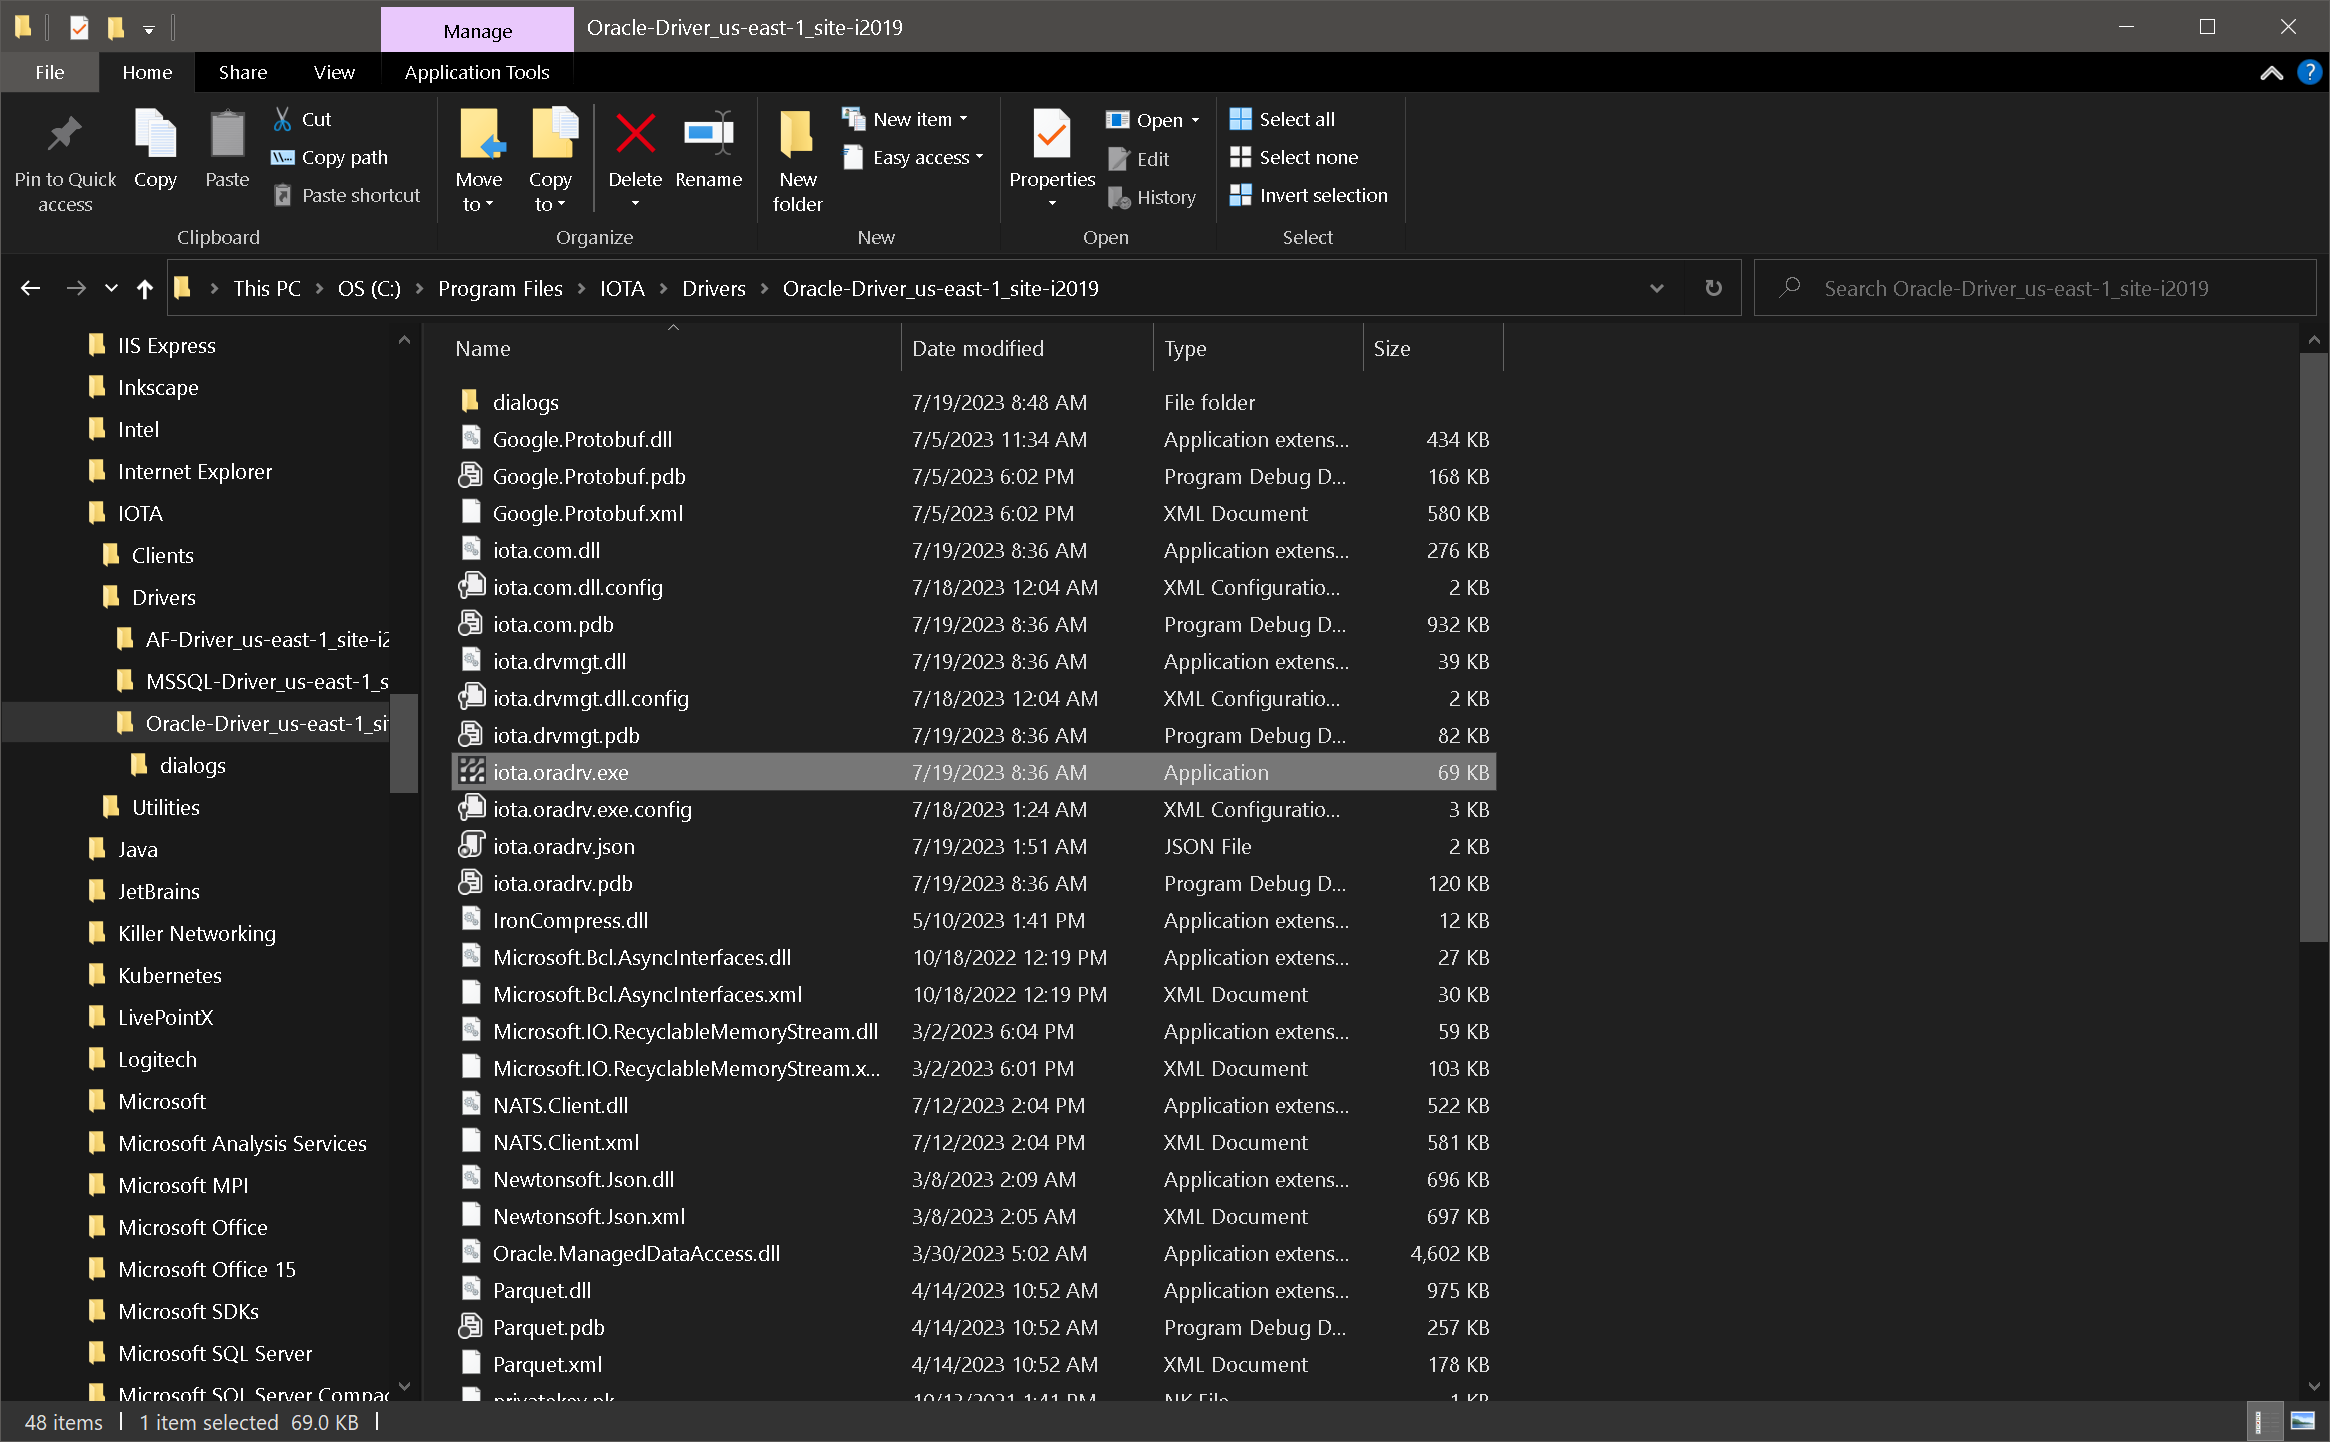The image size is (2330, 1442).
Task: Click Select none in ribbon
Action: coord(1294,157)
